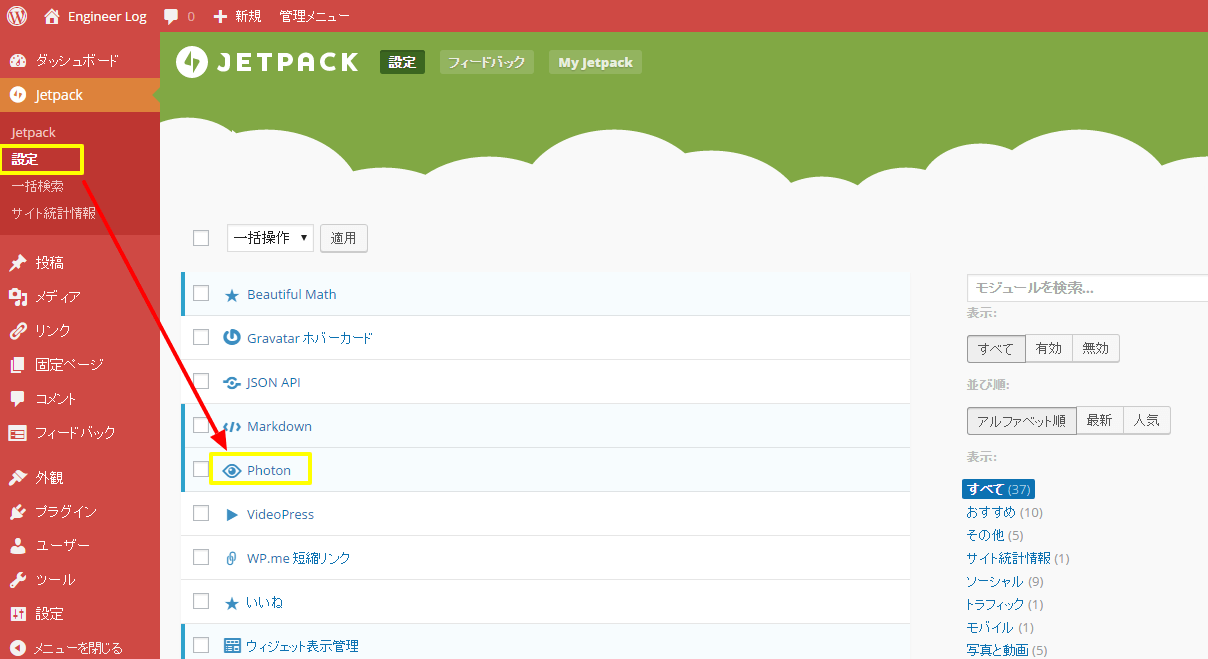Tick the select-all checkbox beside 一括操作
Screen dimensions: 1208x659
201,238
